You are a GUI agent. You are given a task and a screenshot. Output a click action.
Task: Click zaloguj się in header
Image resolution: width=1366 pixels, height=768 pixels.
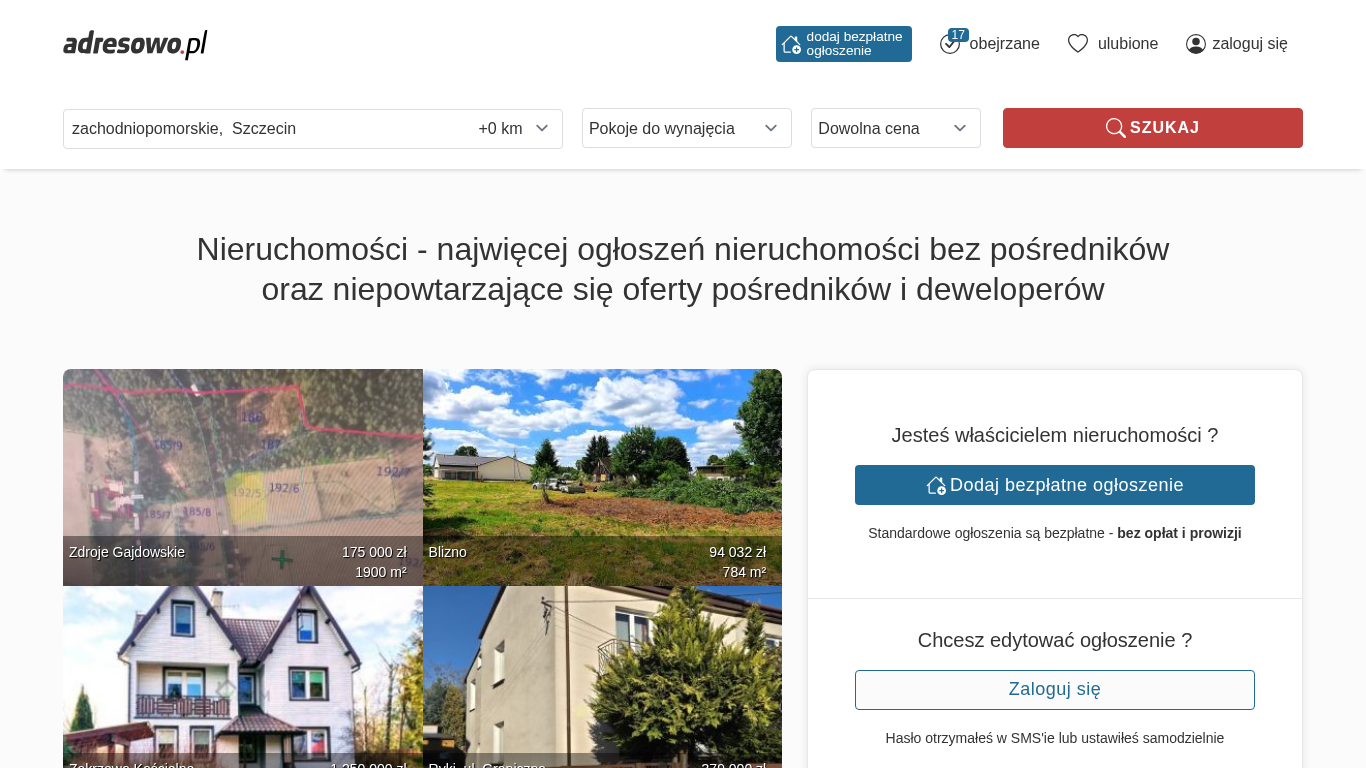click(1249, 44)
